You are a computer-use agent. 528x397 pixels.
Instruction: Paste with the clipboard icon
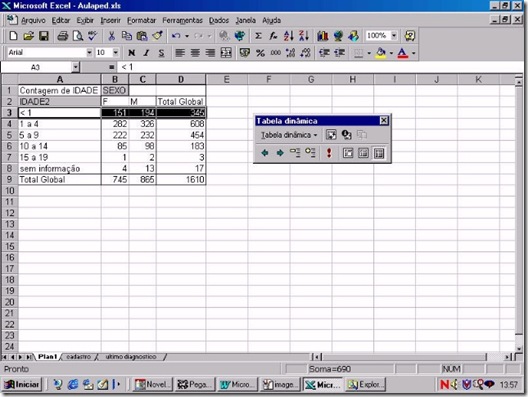click(x=142, y=36)
